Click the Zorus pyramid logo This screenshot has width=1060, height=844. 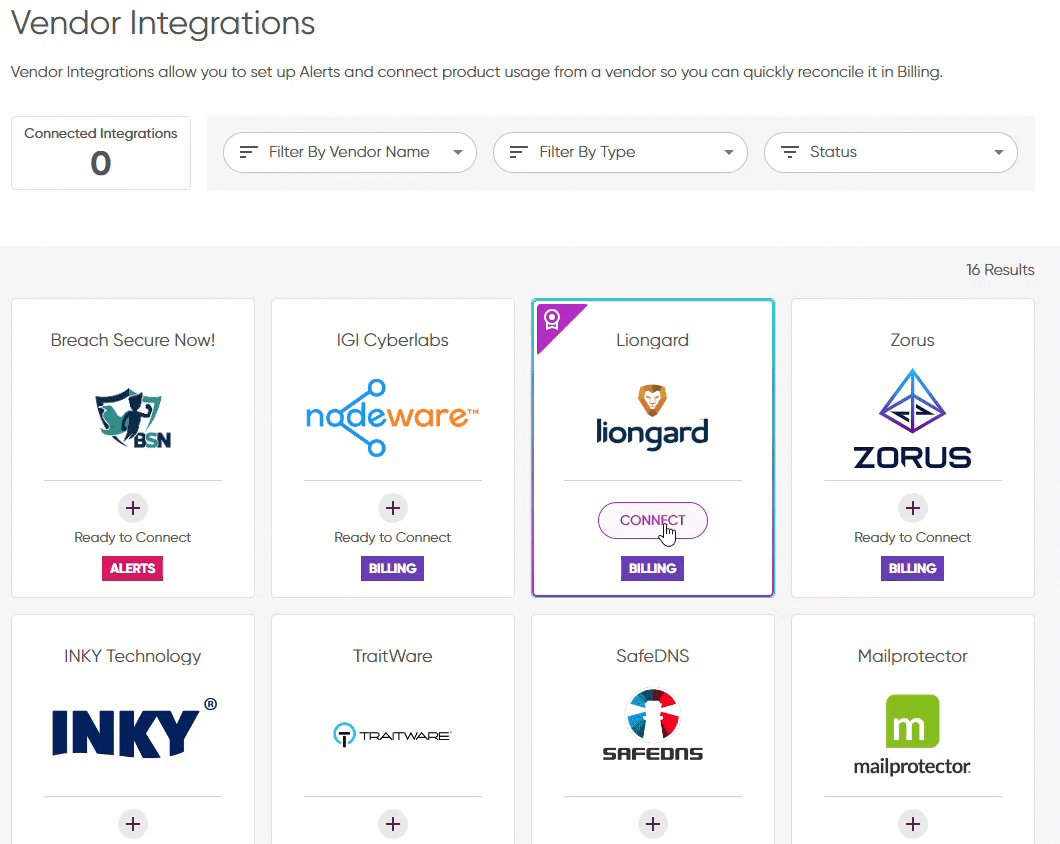click(x=913, y=419)
